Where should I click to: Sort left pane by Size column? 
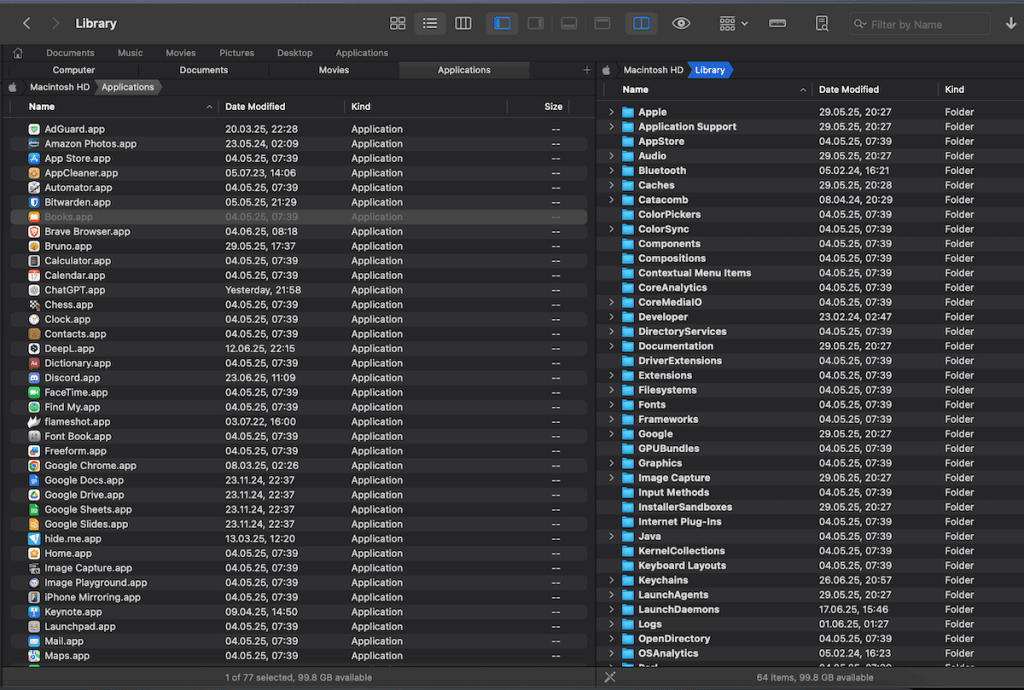coord(553,106)
